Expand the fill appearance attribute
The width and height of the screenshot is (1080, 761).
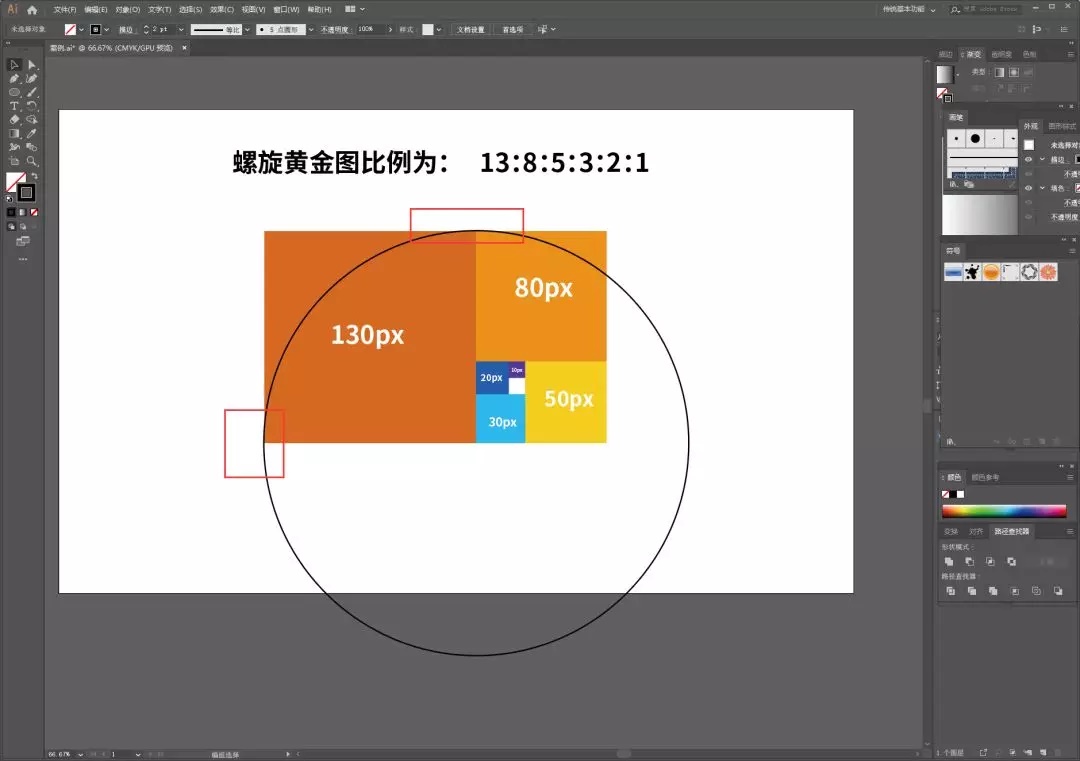point(1042,188)
